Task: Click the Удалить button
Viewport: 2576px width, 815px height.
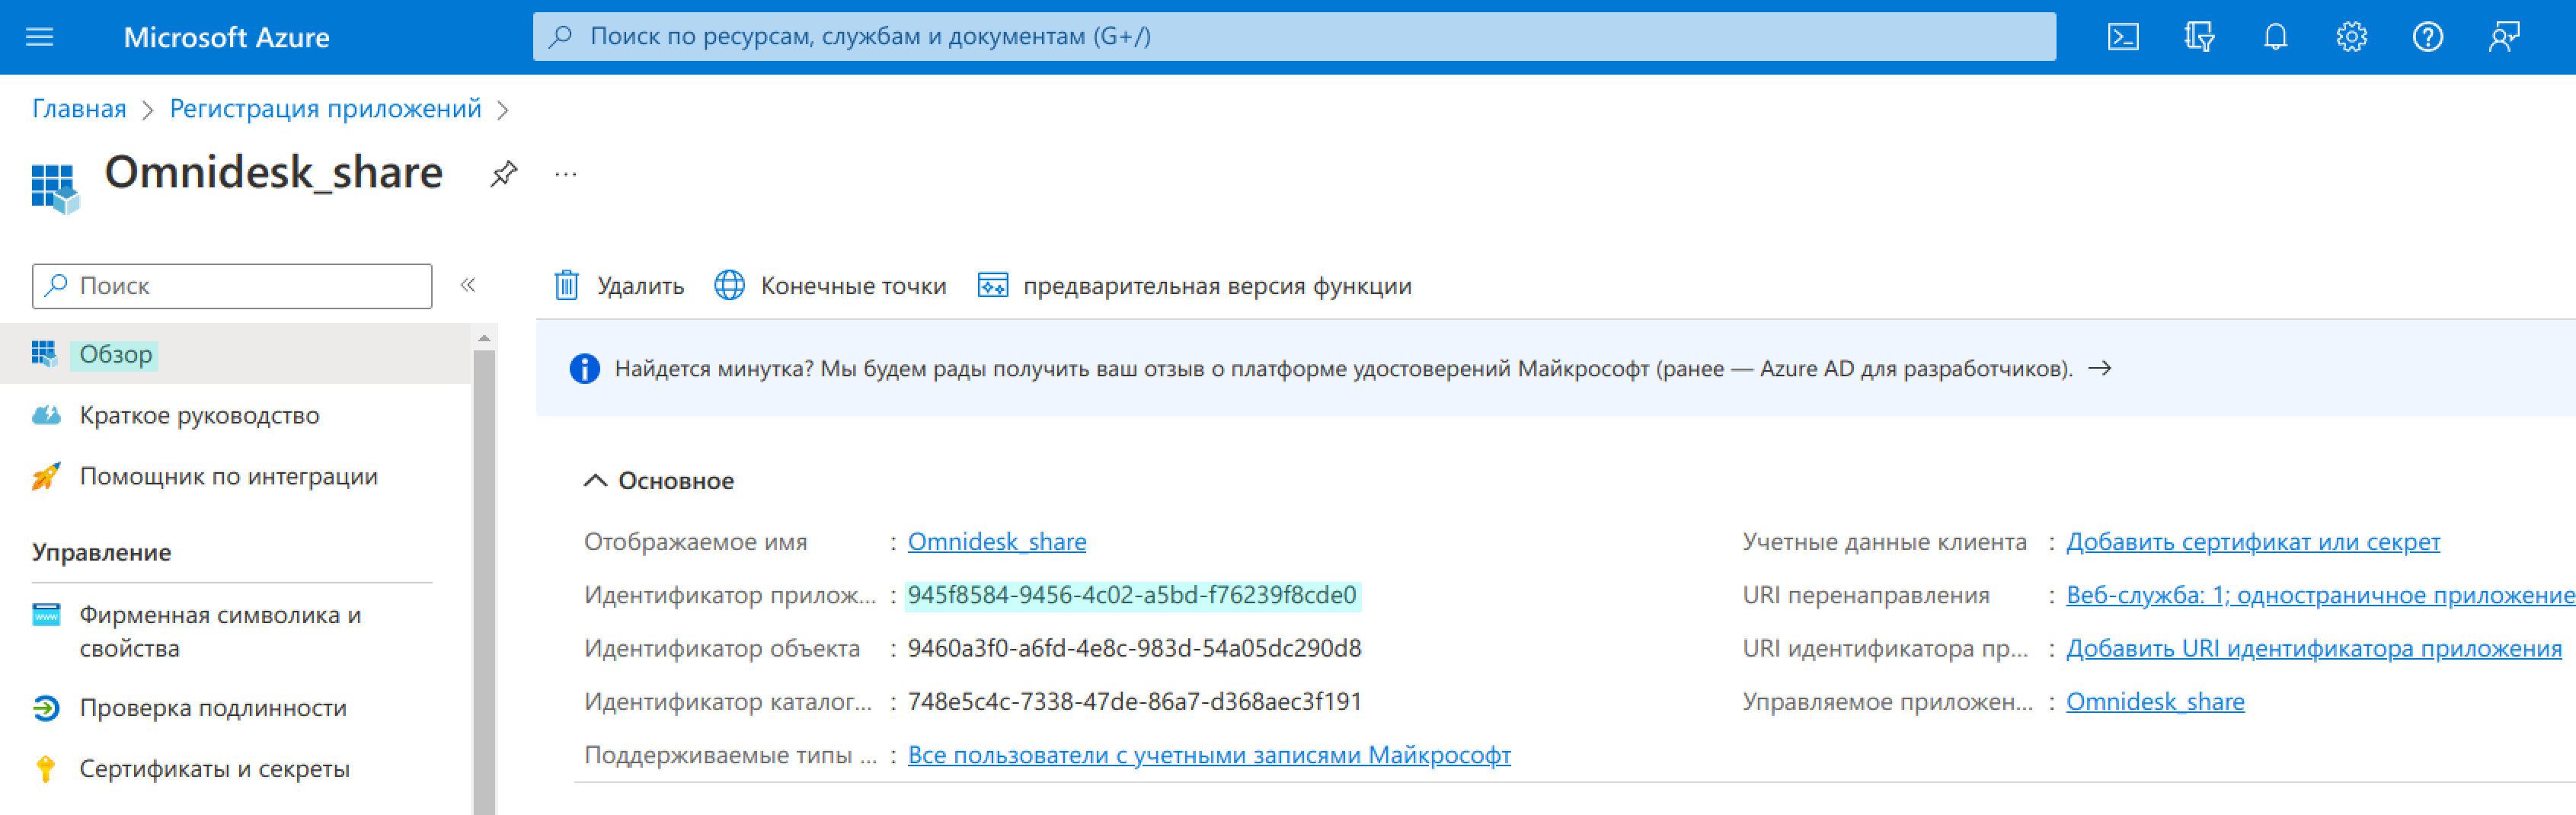Action: (619, 285)
